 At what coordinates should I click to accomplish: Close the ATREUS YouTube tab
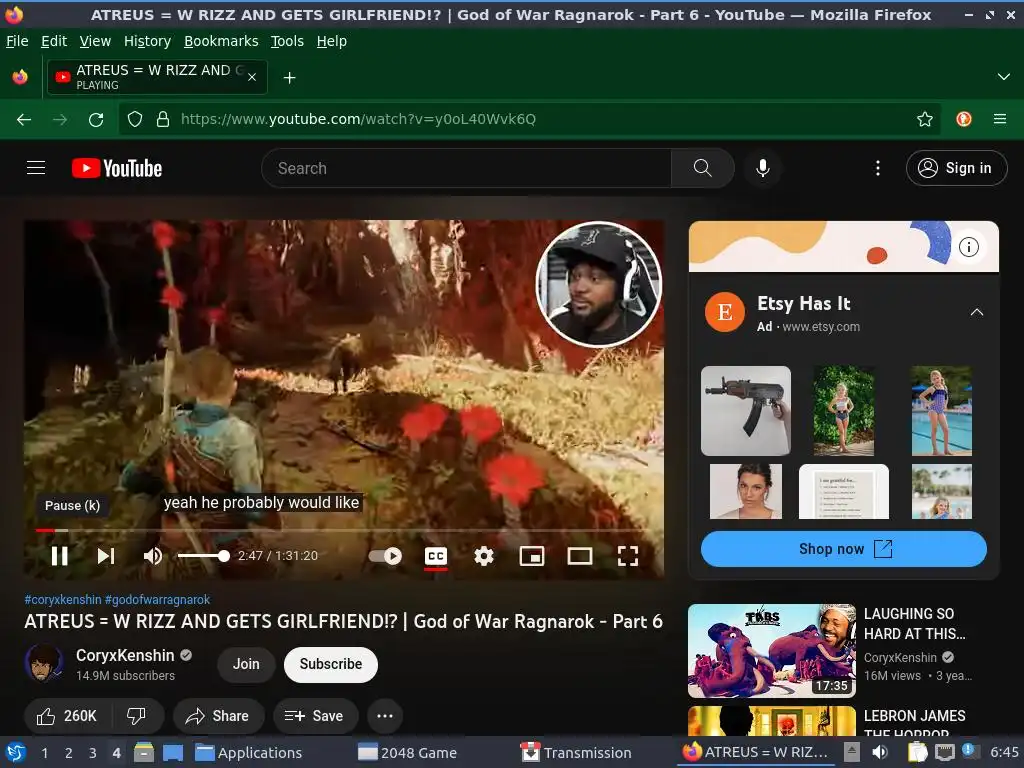pos(252,77)
